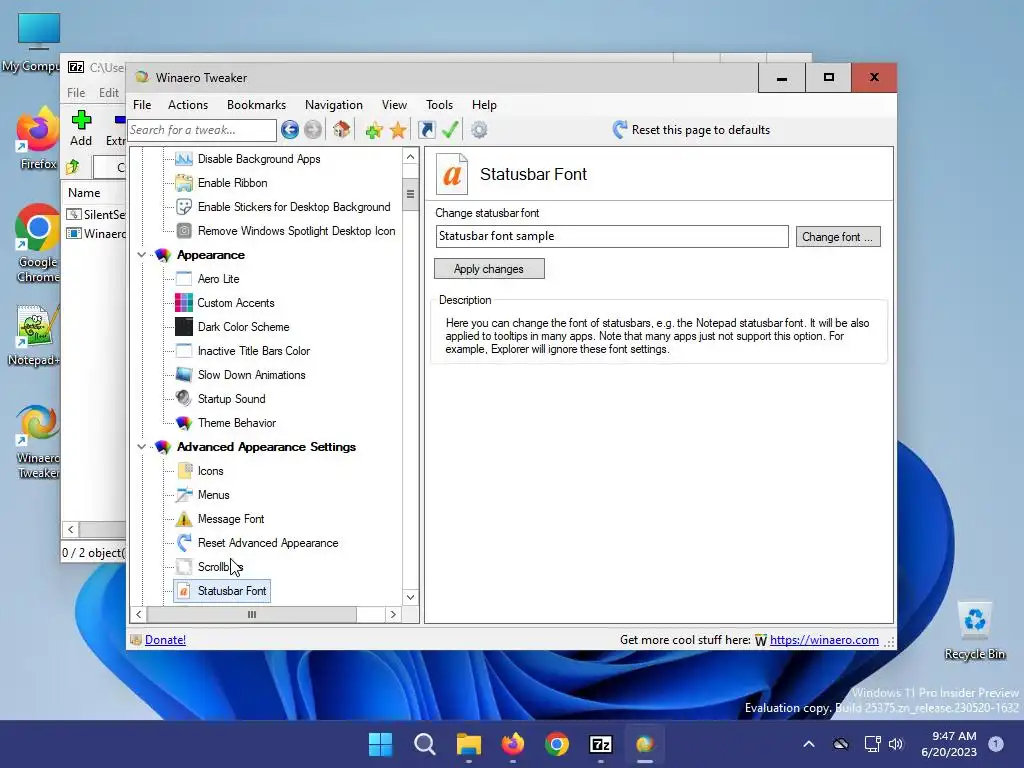Screen dimensions: 1024x768
Task: Click the Statusbar Font 'a' tree icon
Action: (184, 591)
